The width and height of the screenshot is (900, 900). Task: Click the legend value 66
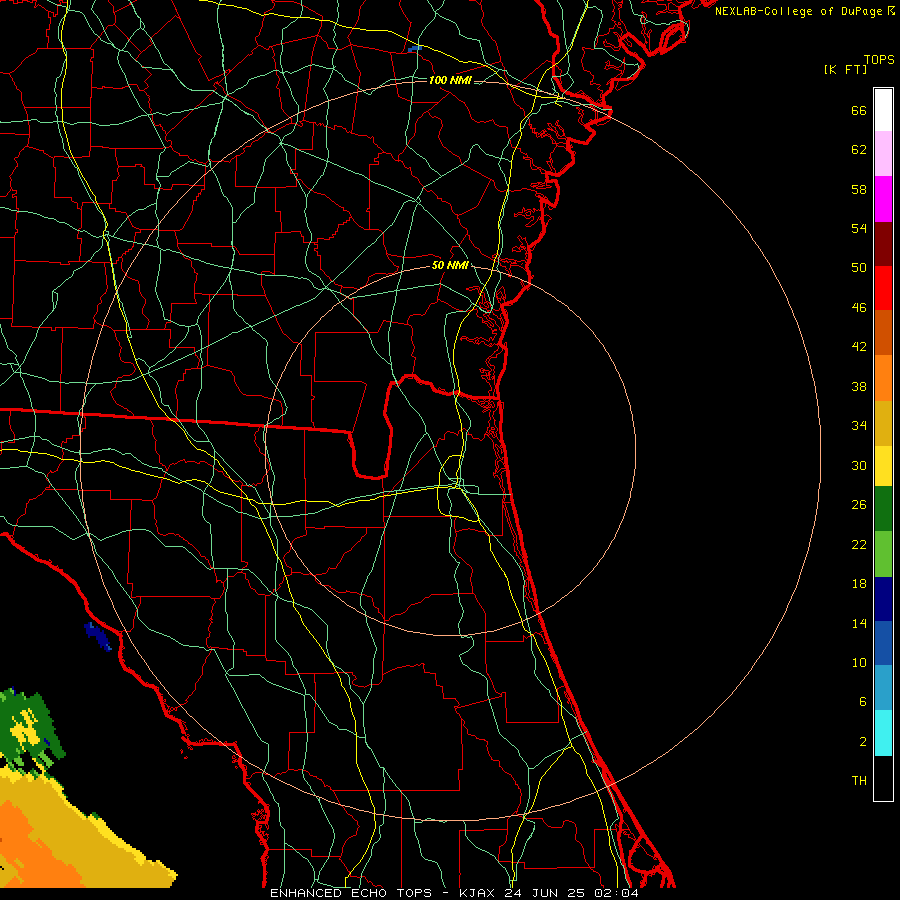859,110
